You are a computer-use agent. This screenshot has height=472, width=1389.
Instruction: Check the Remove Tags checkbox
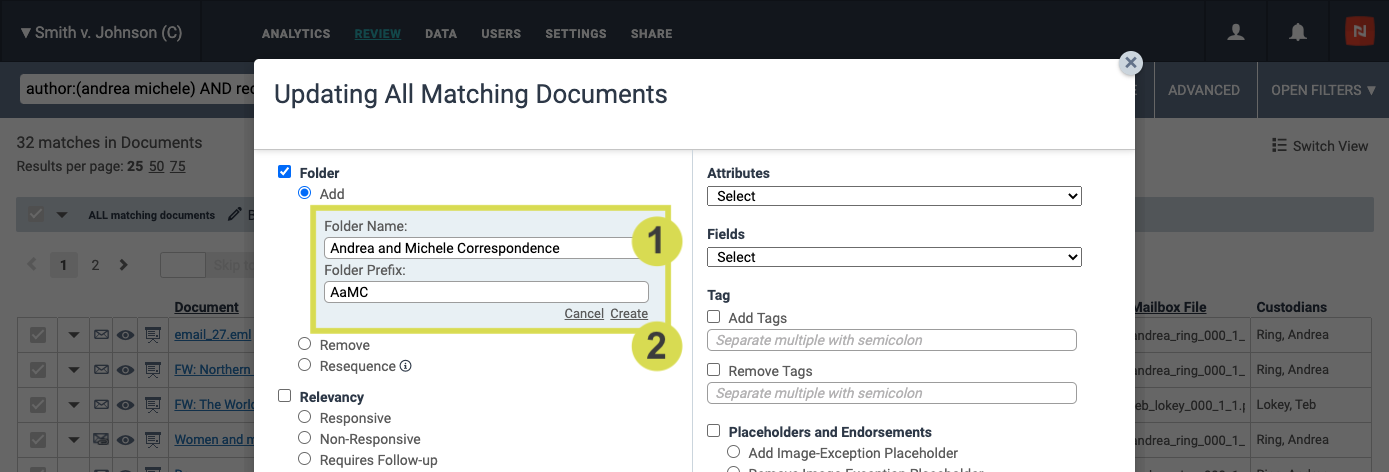pos(714,370)
